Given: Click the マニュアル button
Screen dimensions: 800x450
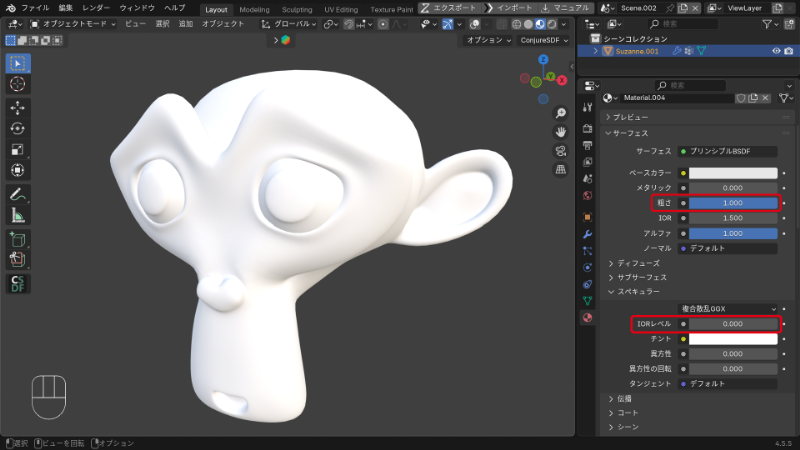Looking at the screenshot, I should tap(567, 7).
